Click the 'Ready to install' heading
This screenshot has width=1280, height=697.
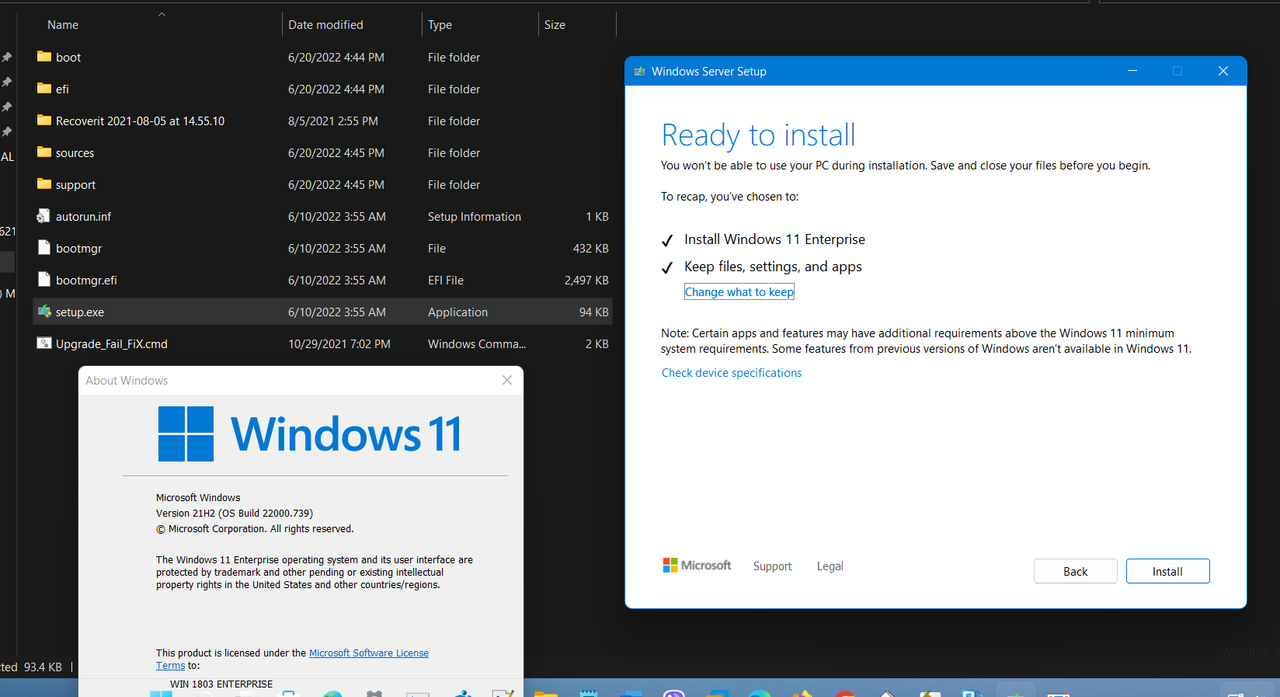[759, 135]
